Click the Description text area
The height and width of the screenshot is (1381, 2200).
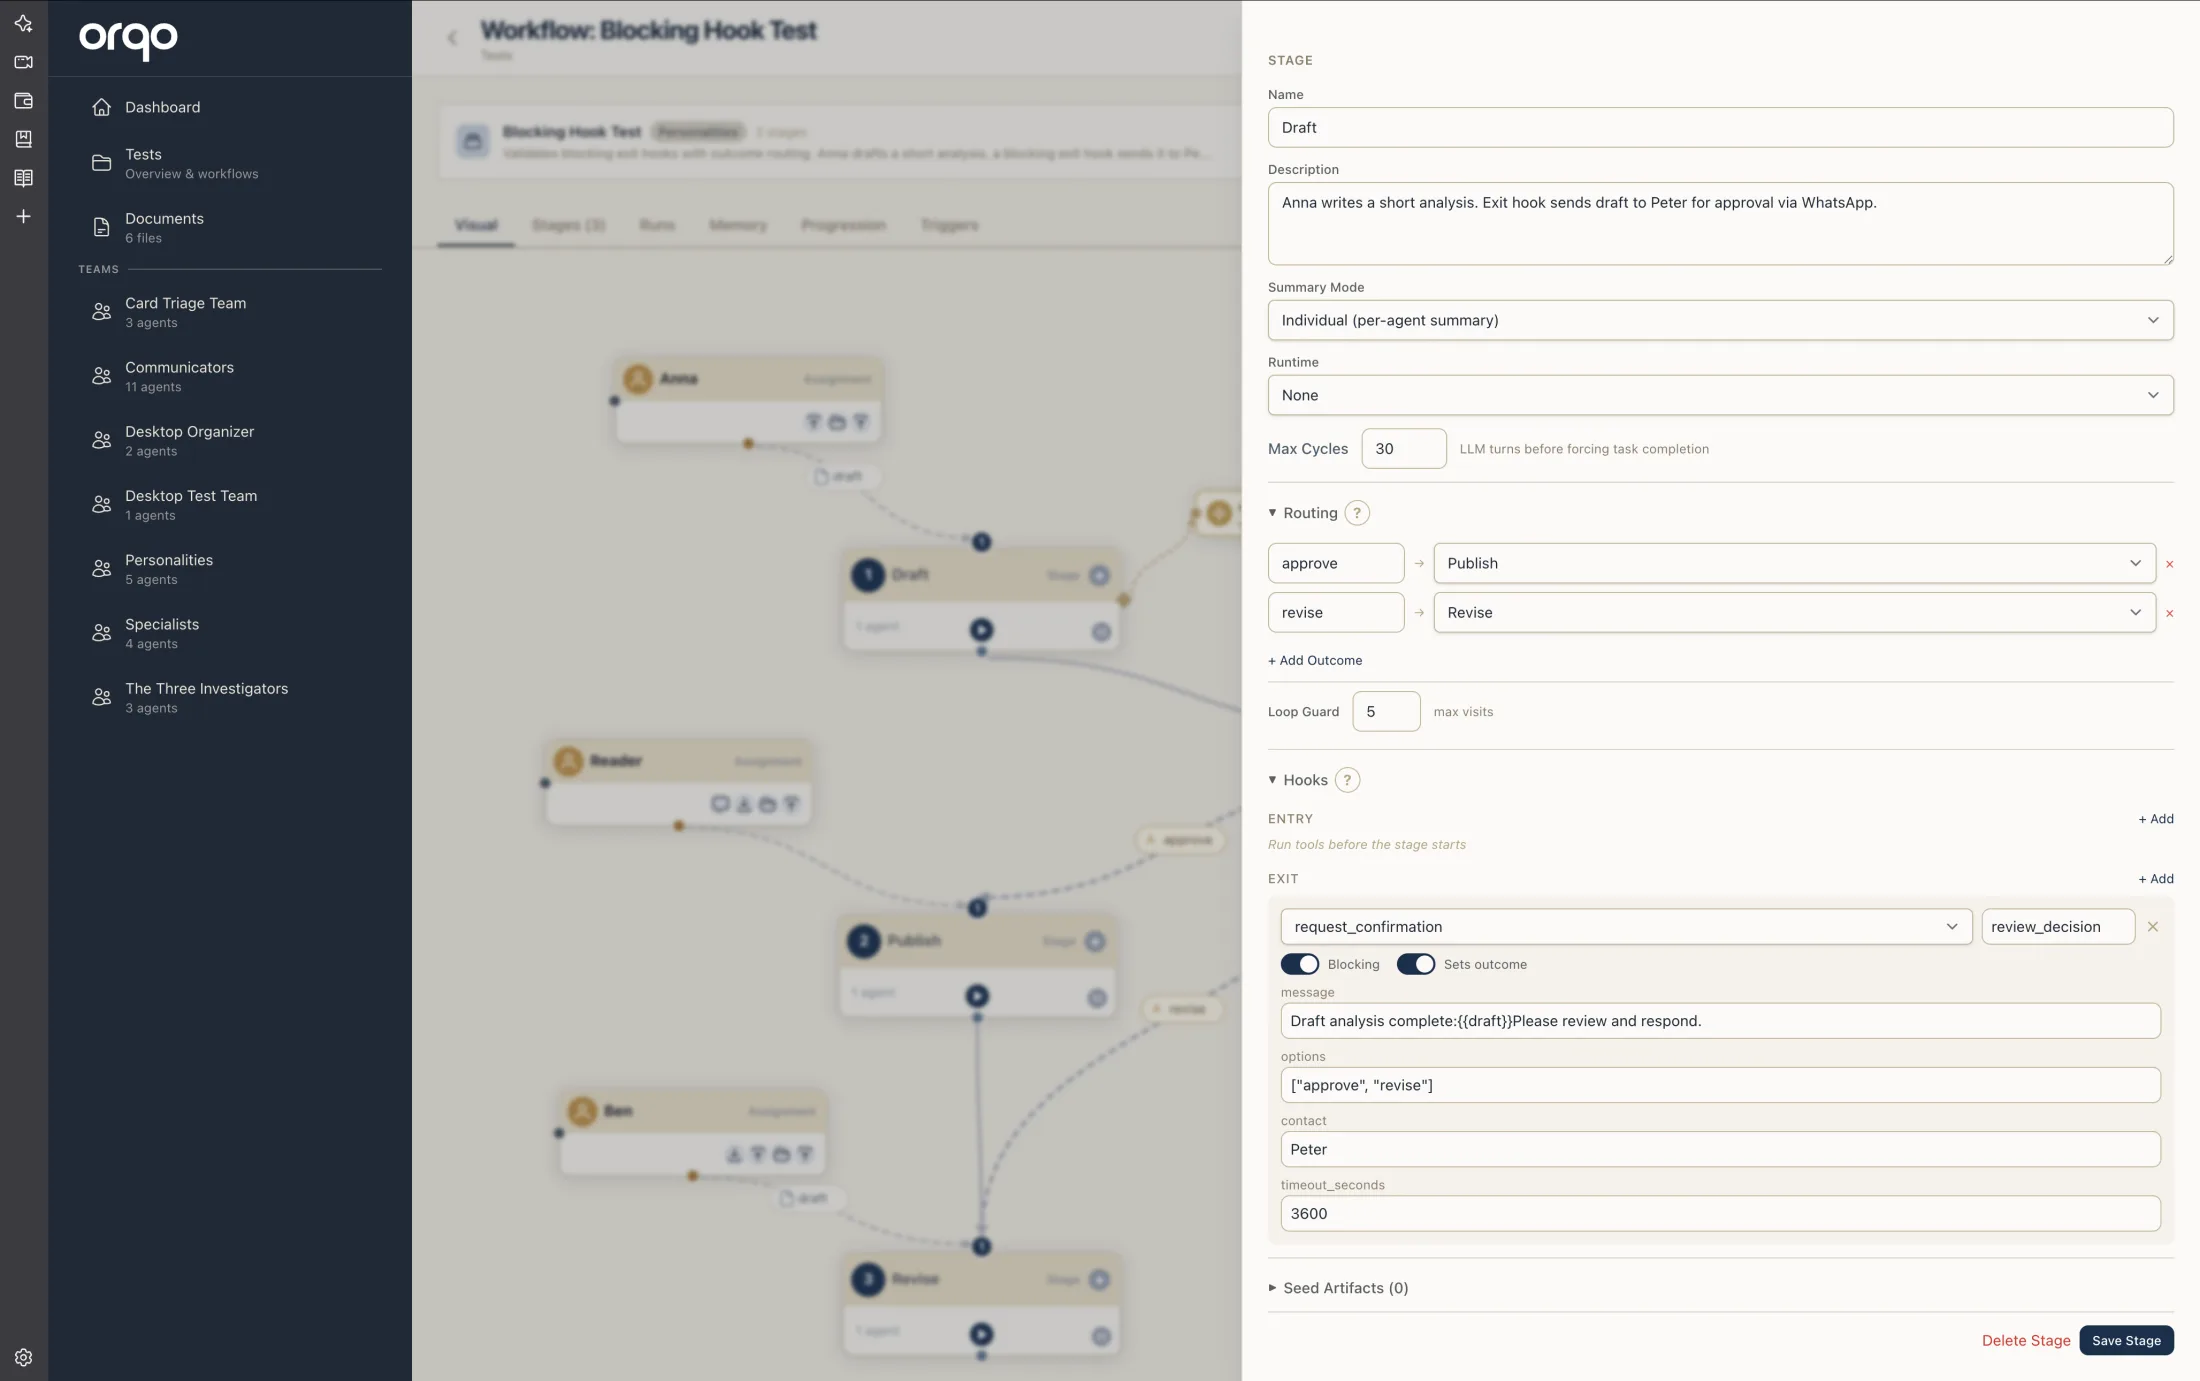tap(1720, 223)
